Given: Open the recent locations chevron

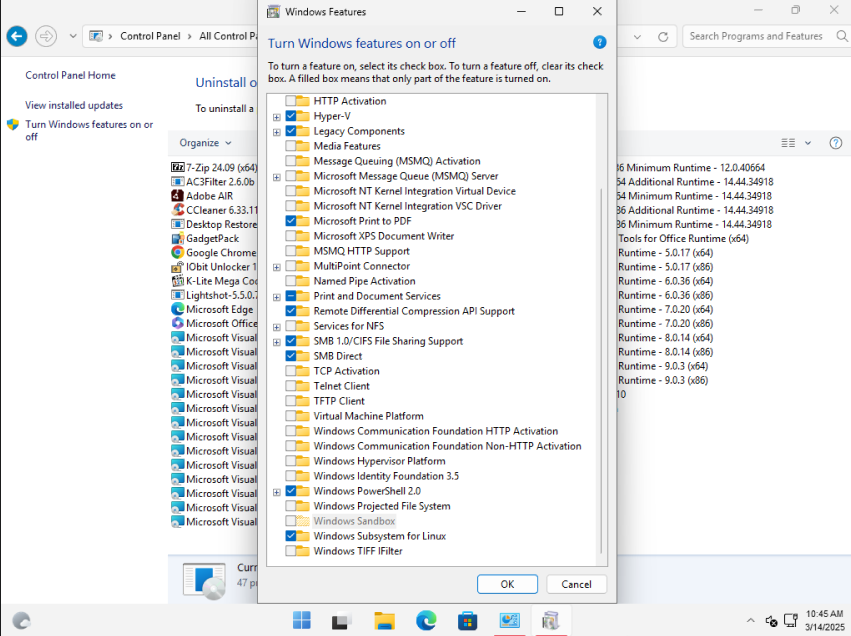Looking at the screenshot, I should (x=73, y=36).
